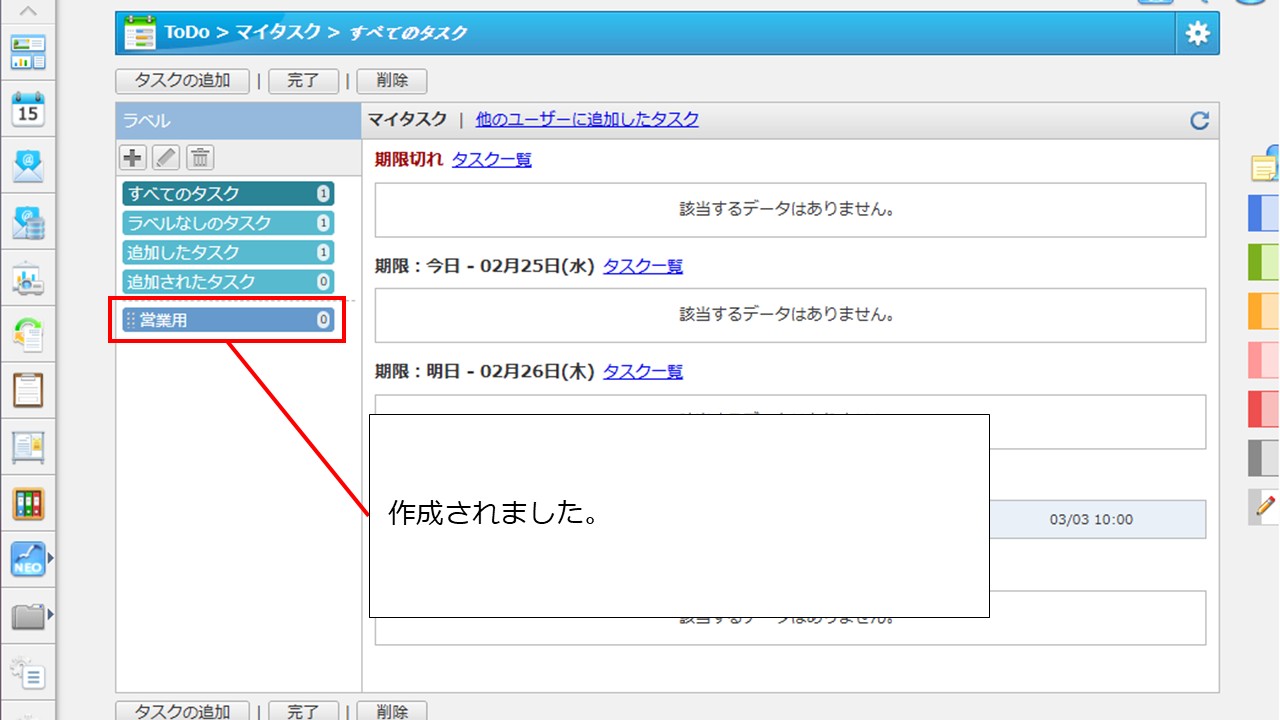Pick the blue sticky color swatch
Viewport: 1280px width, 720px height.
pyautogui.click(x=1264, y=213)
